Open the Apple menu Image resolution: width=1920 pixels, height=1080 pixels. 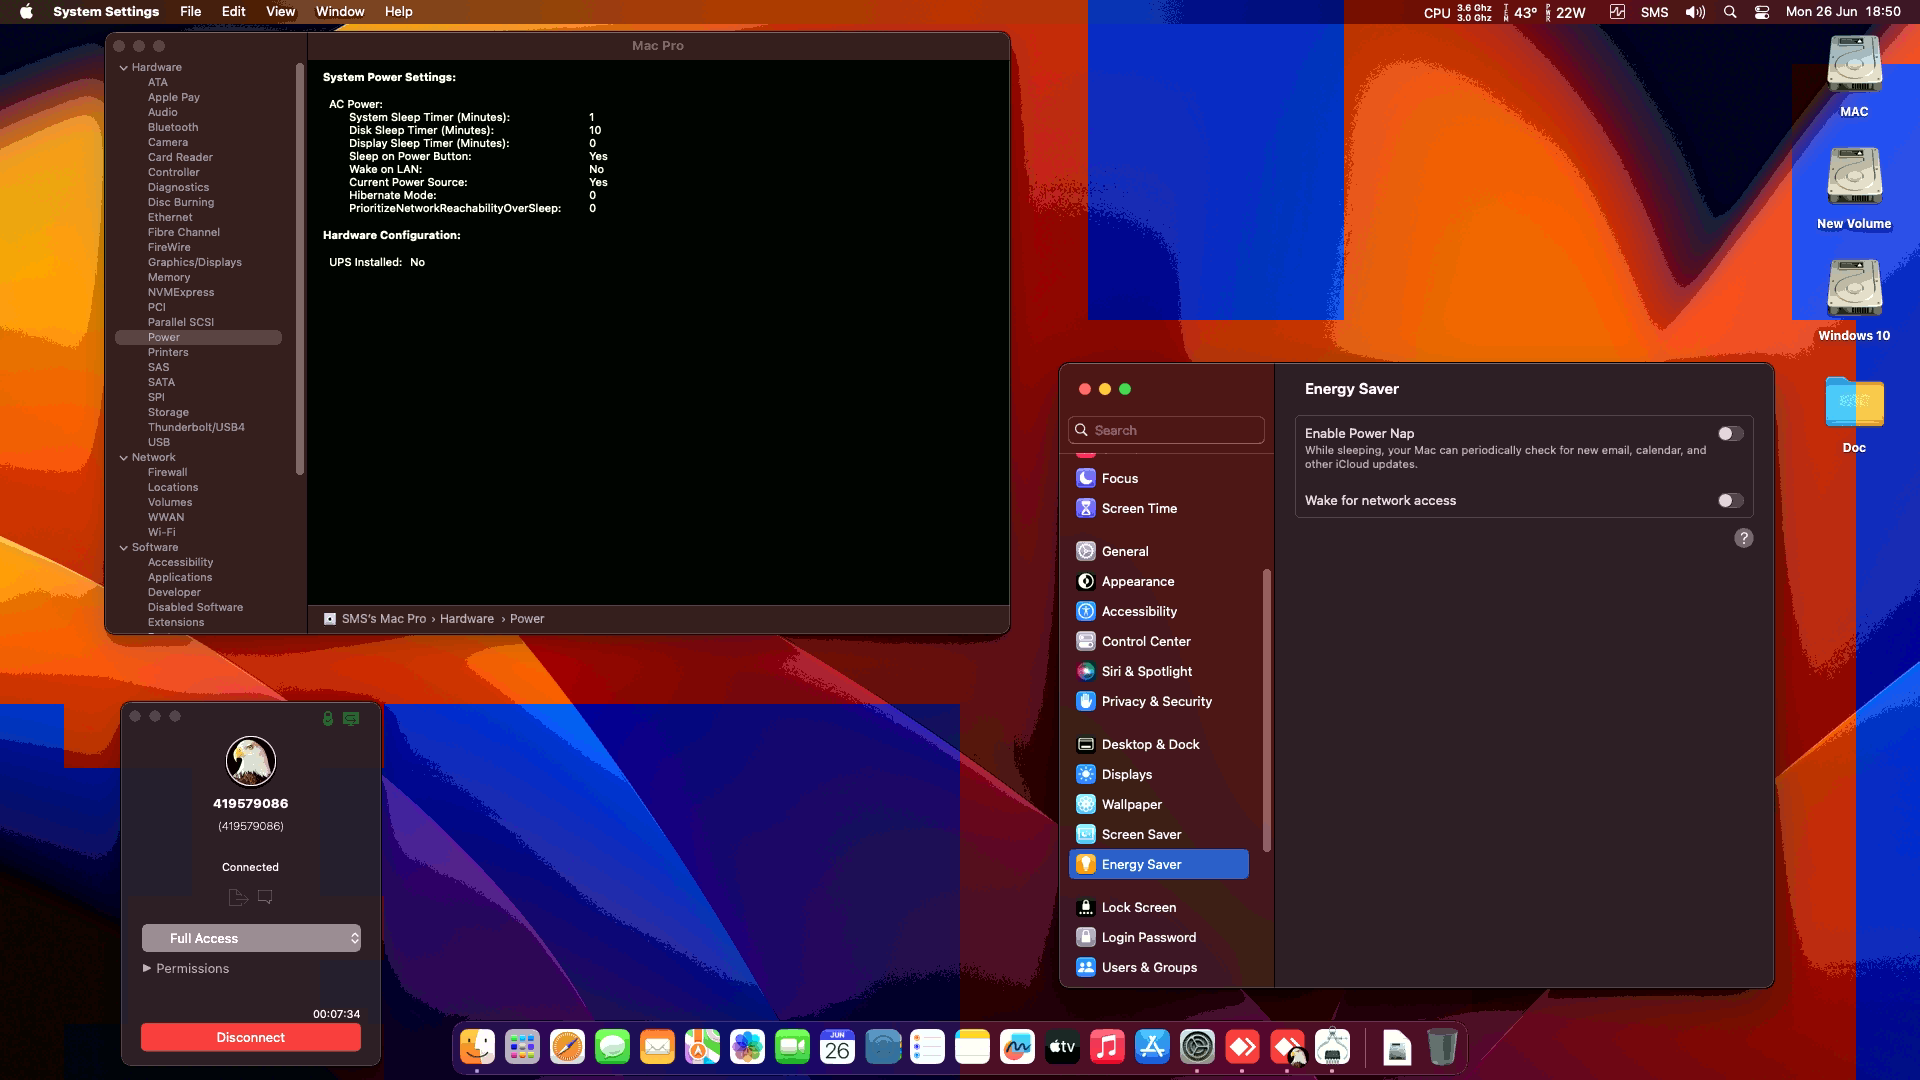(26, 12)
